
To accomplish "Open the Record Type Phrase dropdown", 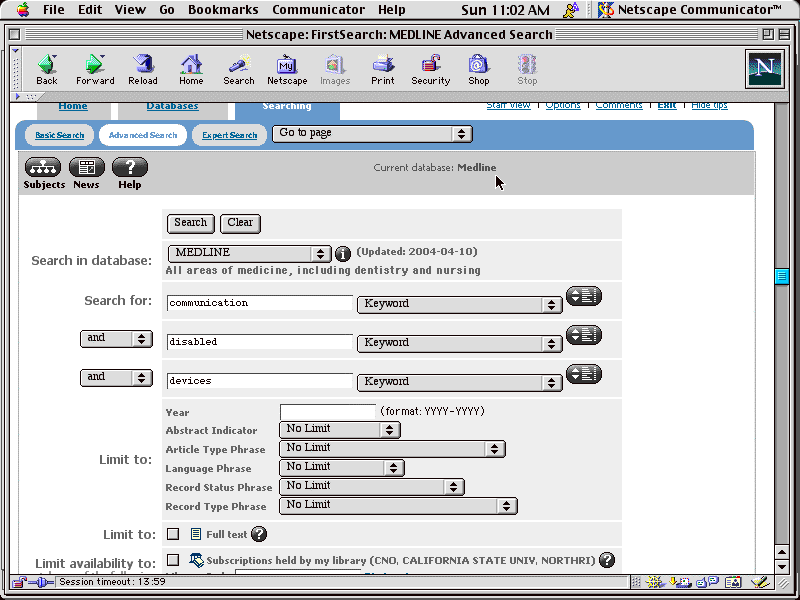I will click(x=398, y=506).
